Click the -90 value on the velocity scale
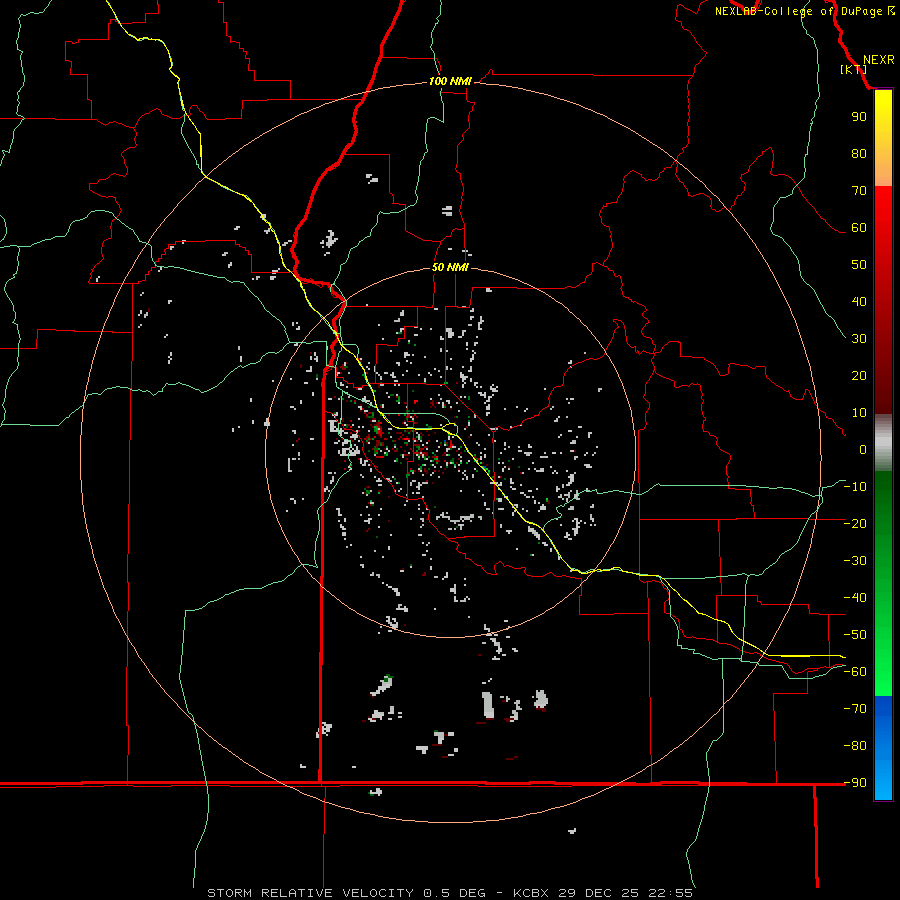This screenshot has height=900, width=900. coord(855,783)
